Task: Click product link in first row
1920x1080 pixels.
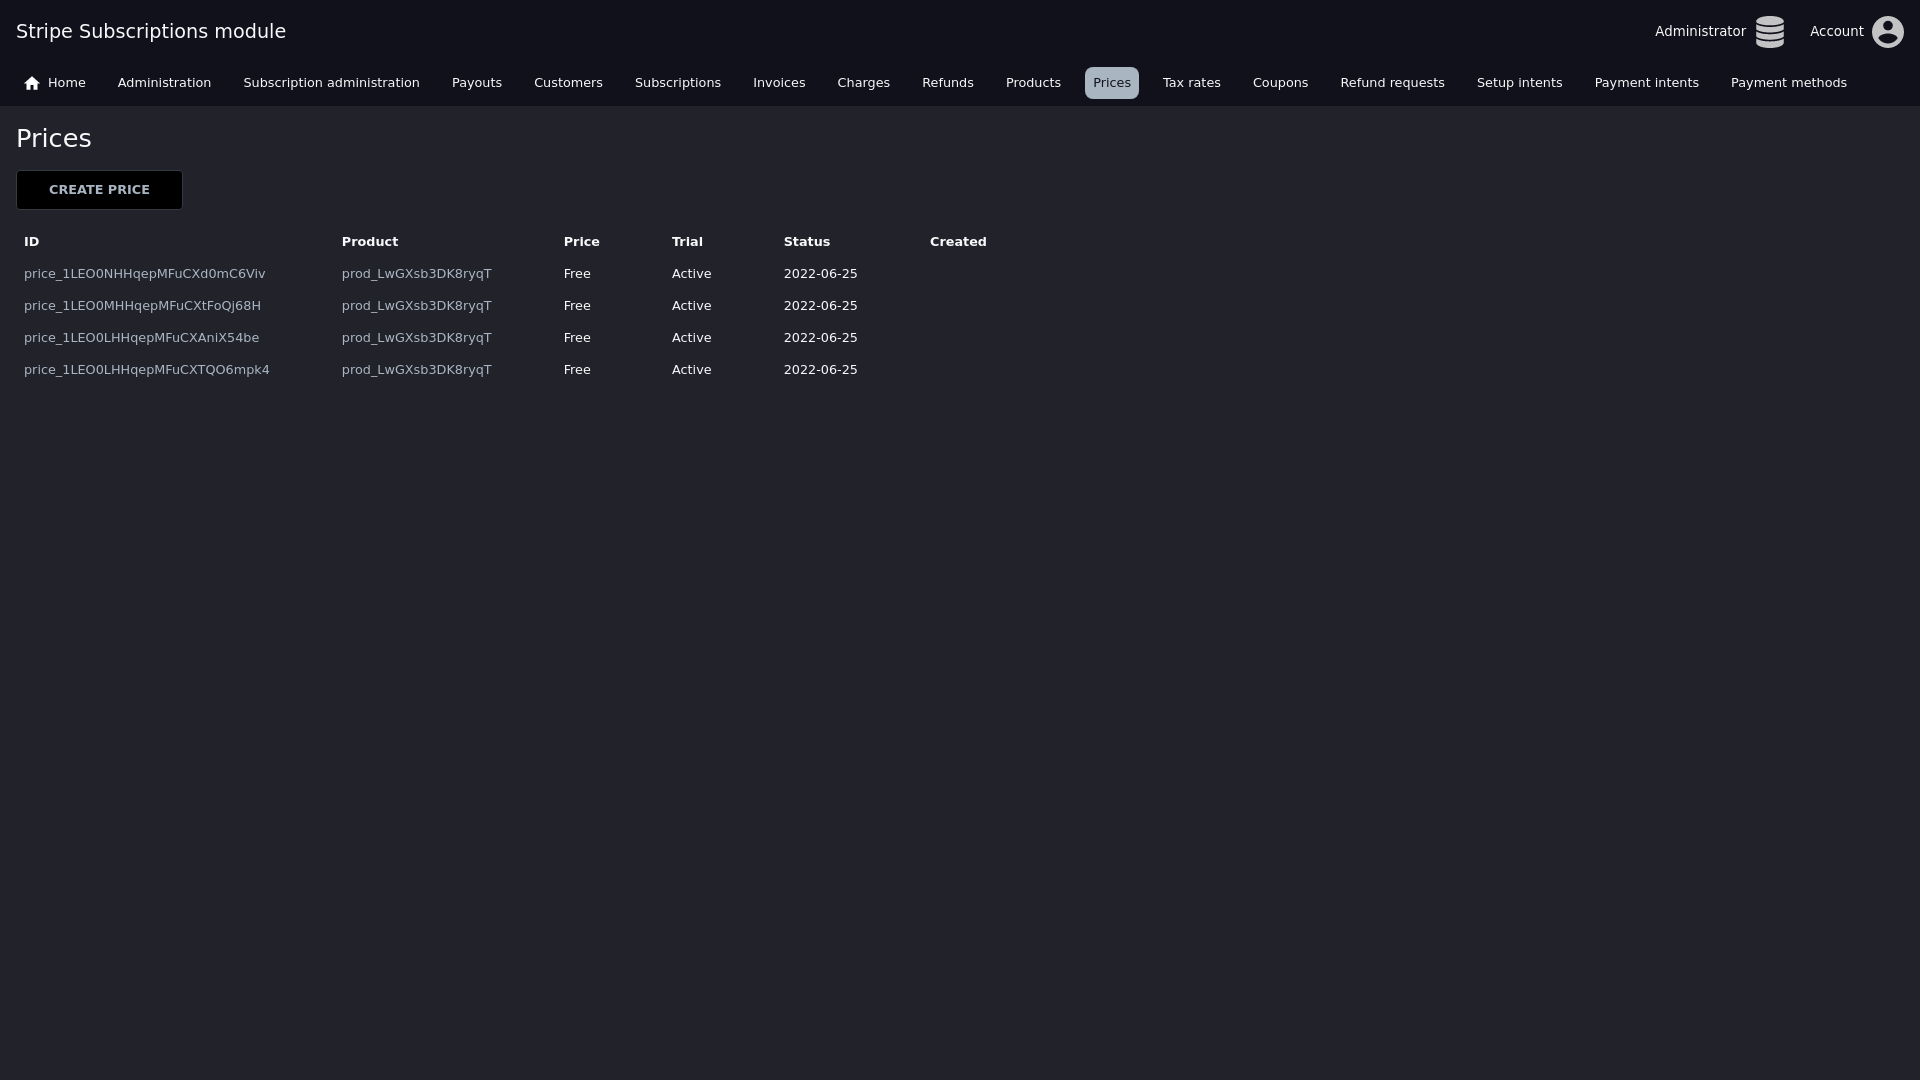Action: pyautogui.click(x=416, y=274)
